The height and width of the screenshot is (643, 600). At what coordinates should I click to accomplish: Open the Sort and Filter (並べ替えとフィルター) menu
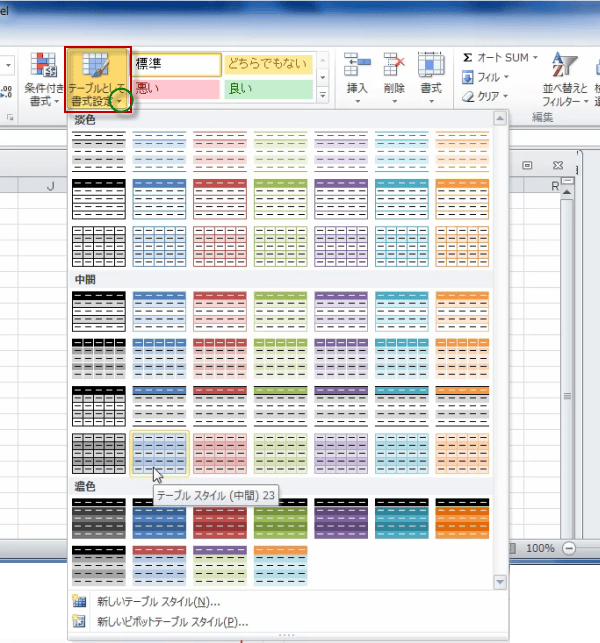tap(565, 79)
